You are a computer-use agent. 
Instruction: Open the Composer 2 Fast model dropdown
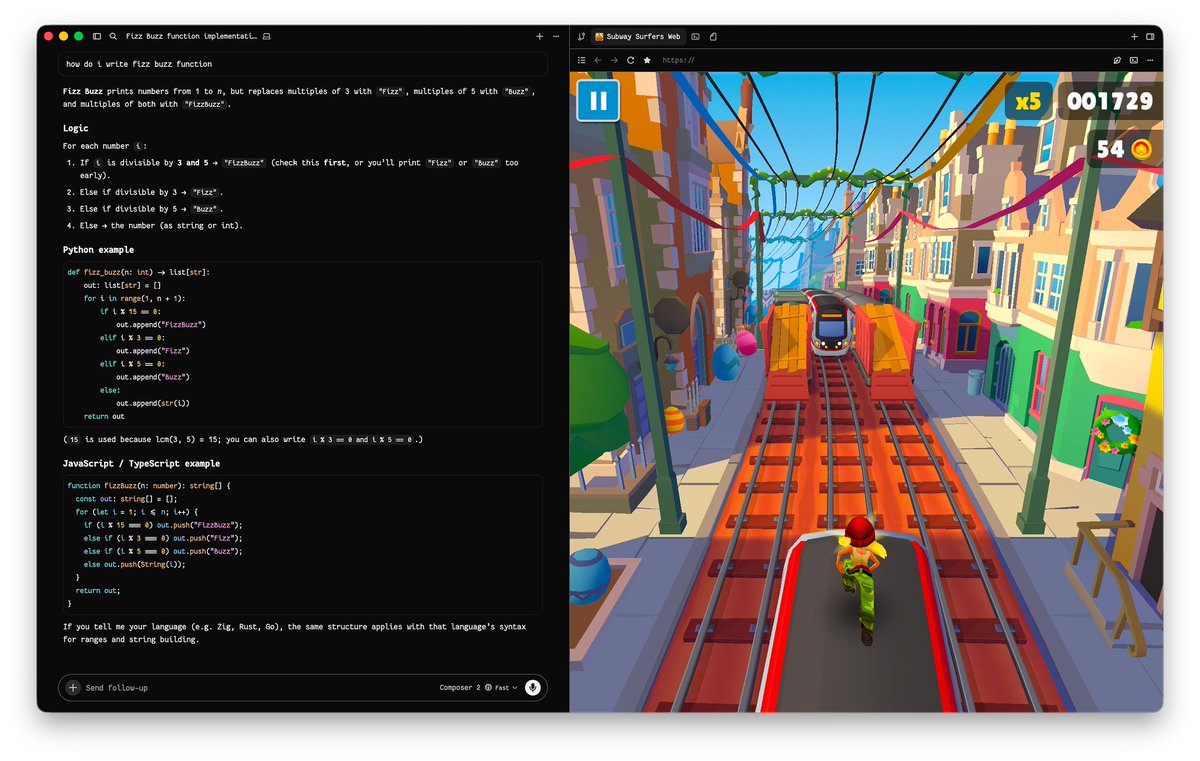point(478,688)
